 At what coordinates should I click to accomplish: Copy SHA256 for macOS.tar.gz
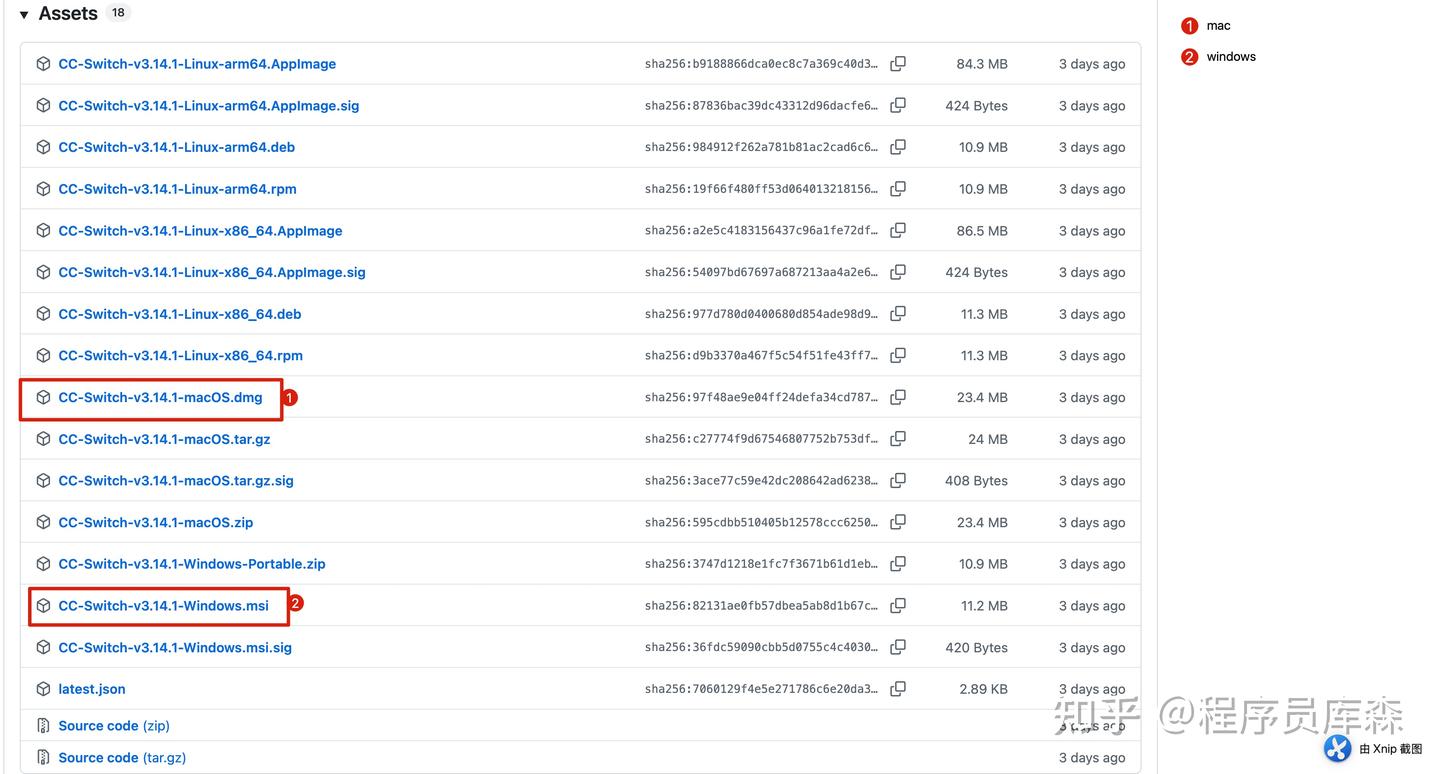pos(898,439)
